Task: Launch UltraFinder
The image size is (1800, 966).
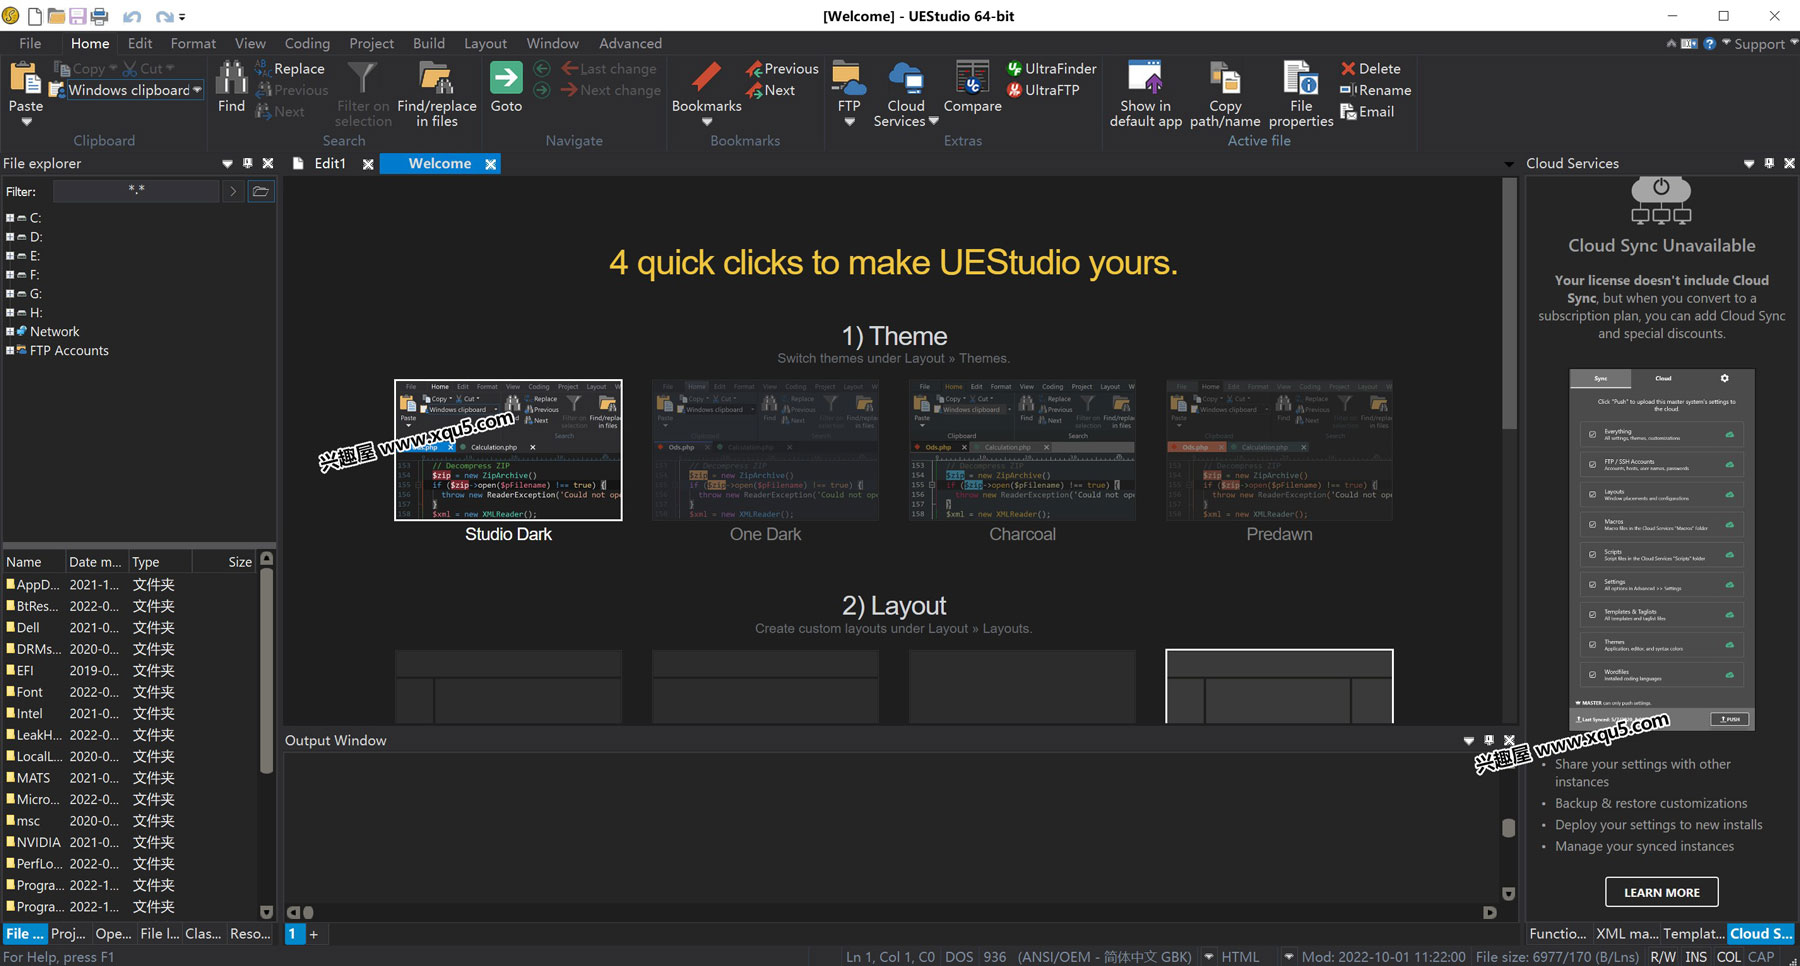Action: point(1052,69)
